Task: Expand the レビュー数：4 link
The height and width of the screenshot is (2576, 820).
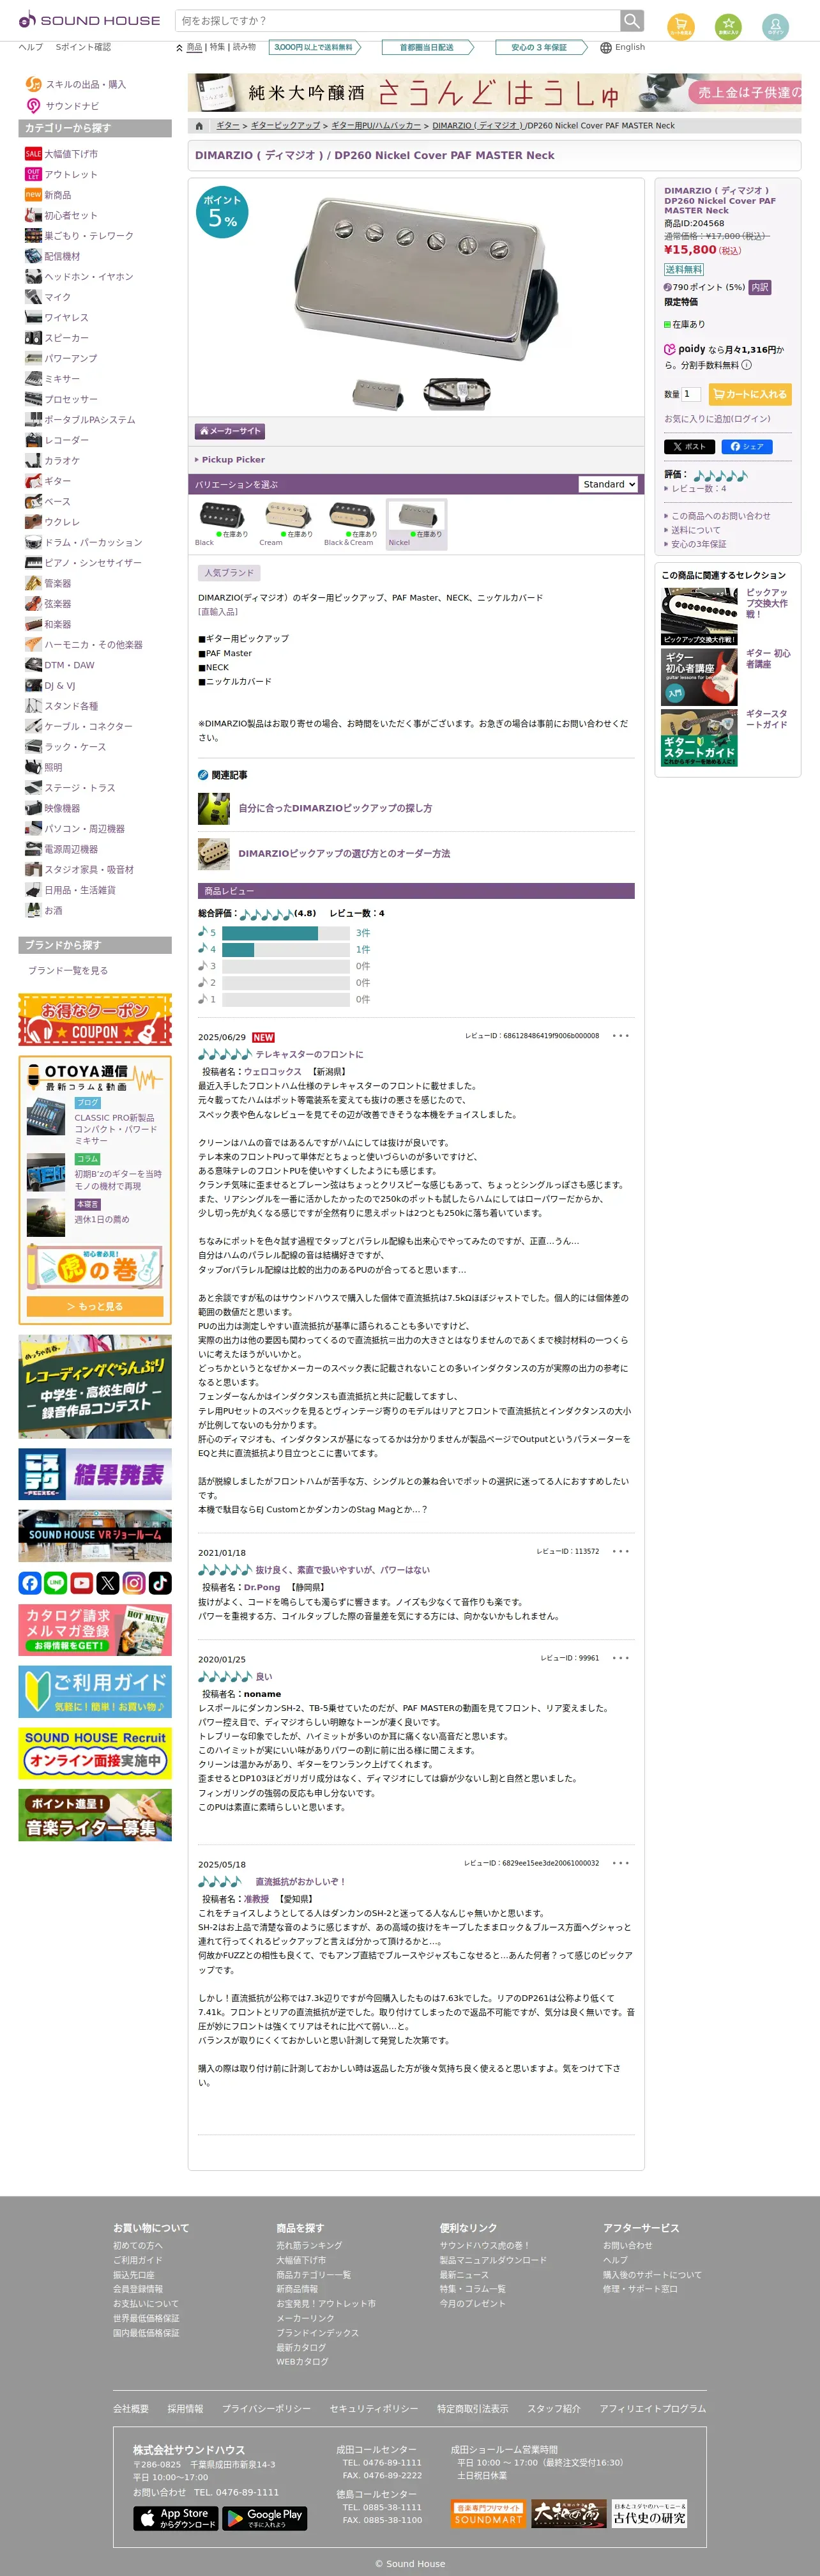Action: pyautogui.click(x=699, y=489)
